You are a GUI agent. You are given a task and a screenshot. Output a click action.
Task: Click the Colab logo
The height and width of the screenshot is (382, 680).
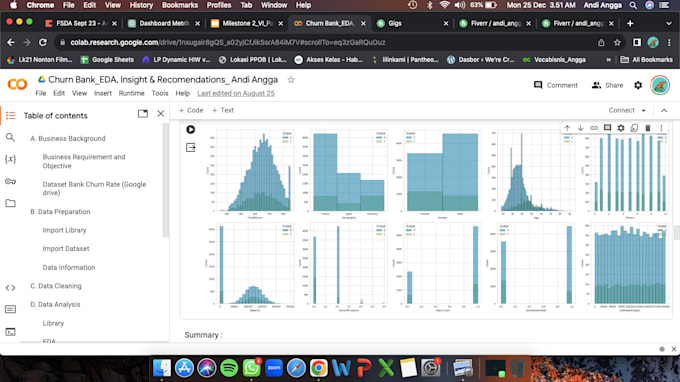(17, 84)
